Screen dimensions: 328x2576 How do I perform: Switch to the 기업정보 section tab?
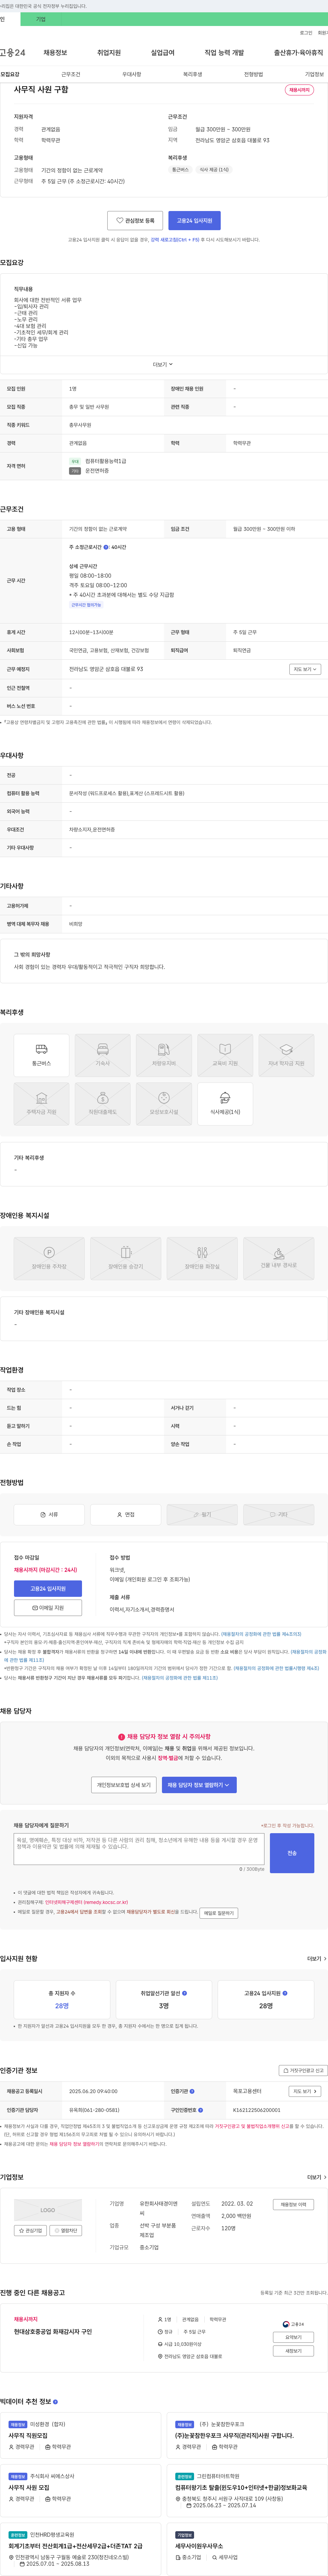pos(314,74)
